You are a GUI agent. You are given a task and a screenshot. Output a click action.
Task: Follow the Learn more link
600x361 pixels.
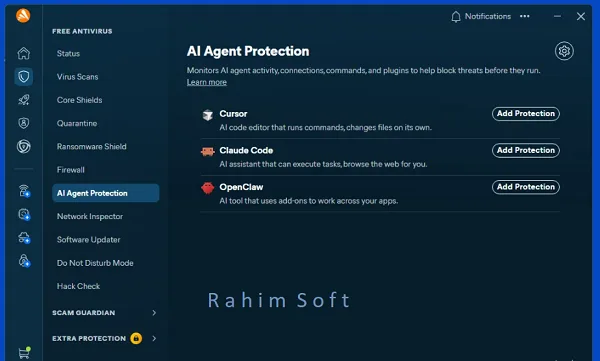(x=207, y=82)
